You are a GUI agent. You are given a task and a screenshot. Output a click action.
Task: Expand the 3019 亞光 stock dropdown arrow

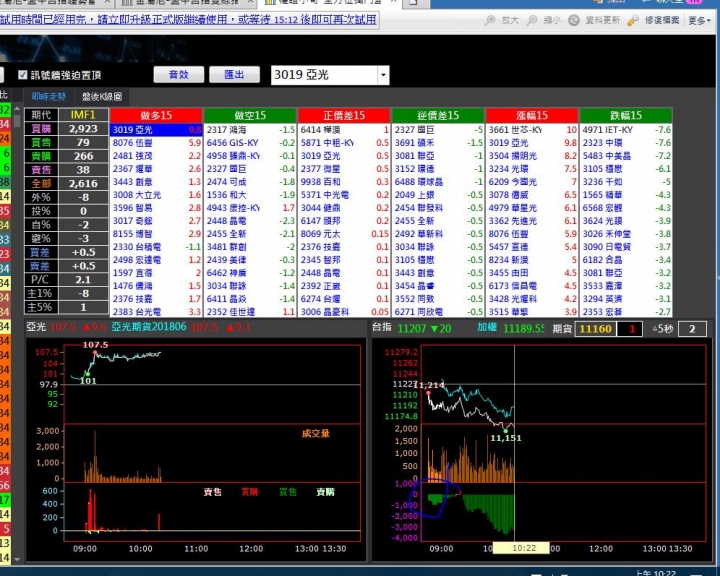383,75
